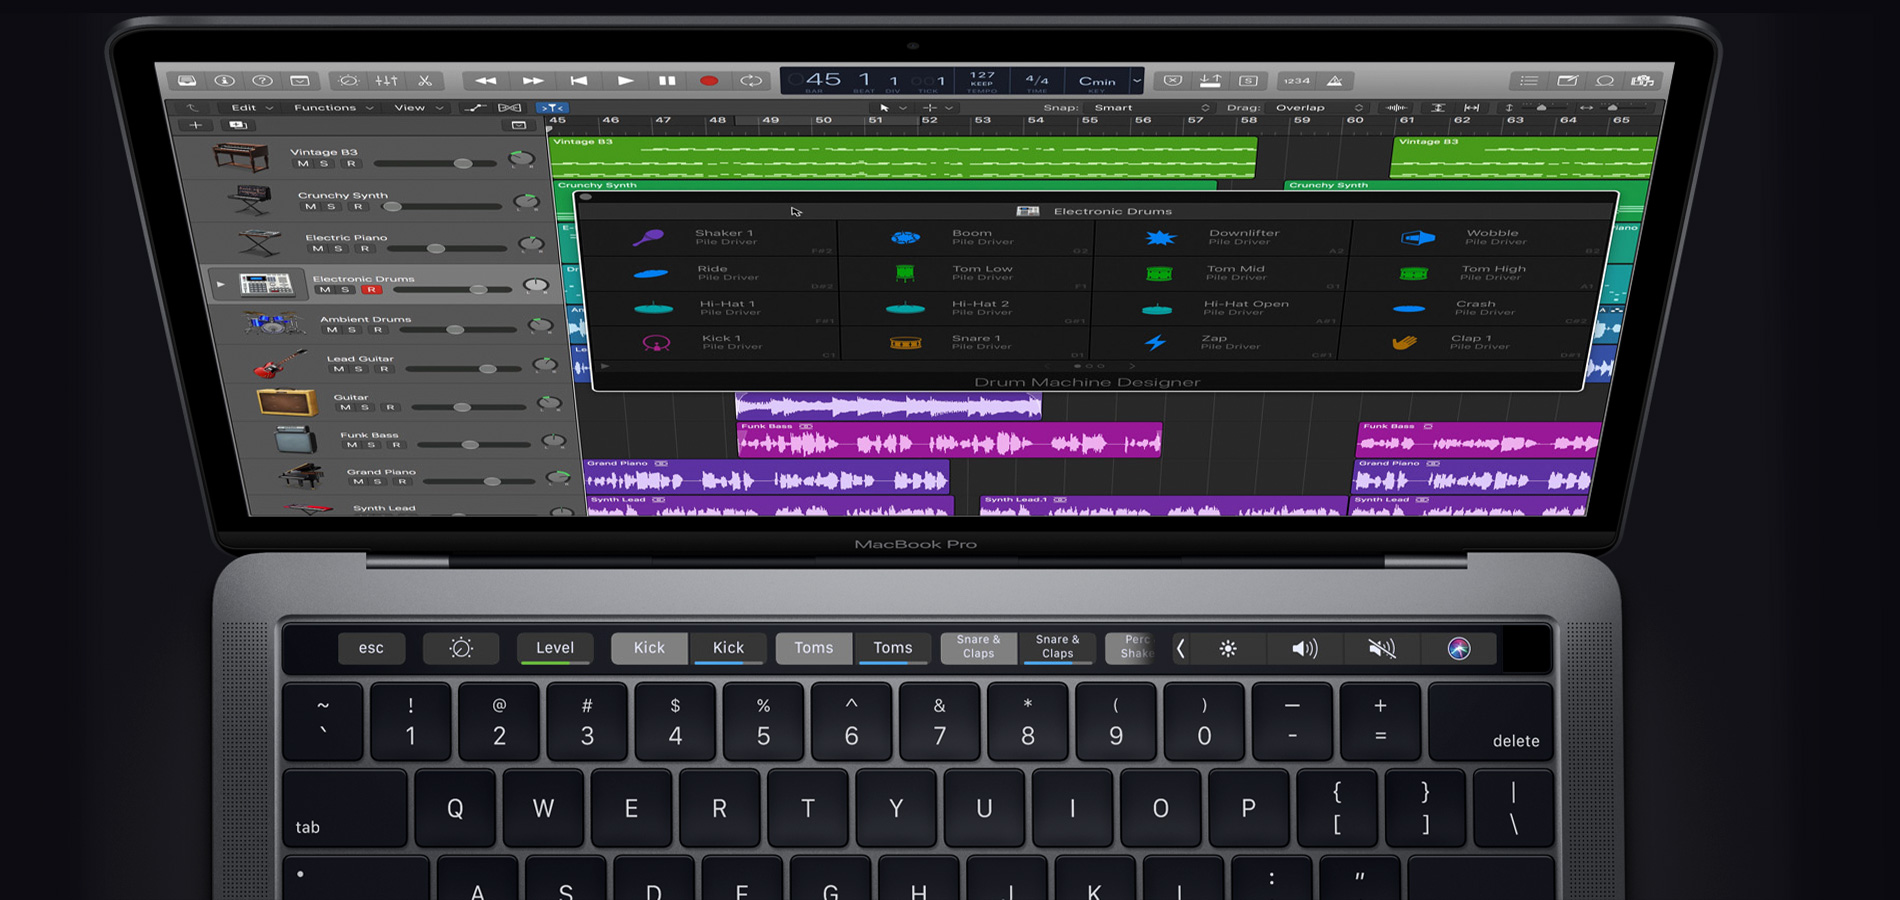Viewport: 1900px width, 900px height.
Task: Toggle the blue Catch Playhead button
Action: 551,108
